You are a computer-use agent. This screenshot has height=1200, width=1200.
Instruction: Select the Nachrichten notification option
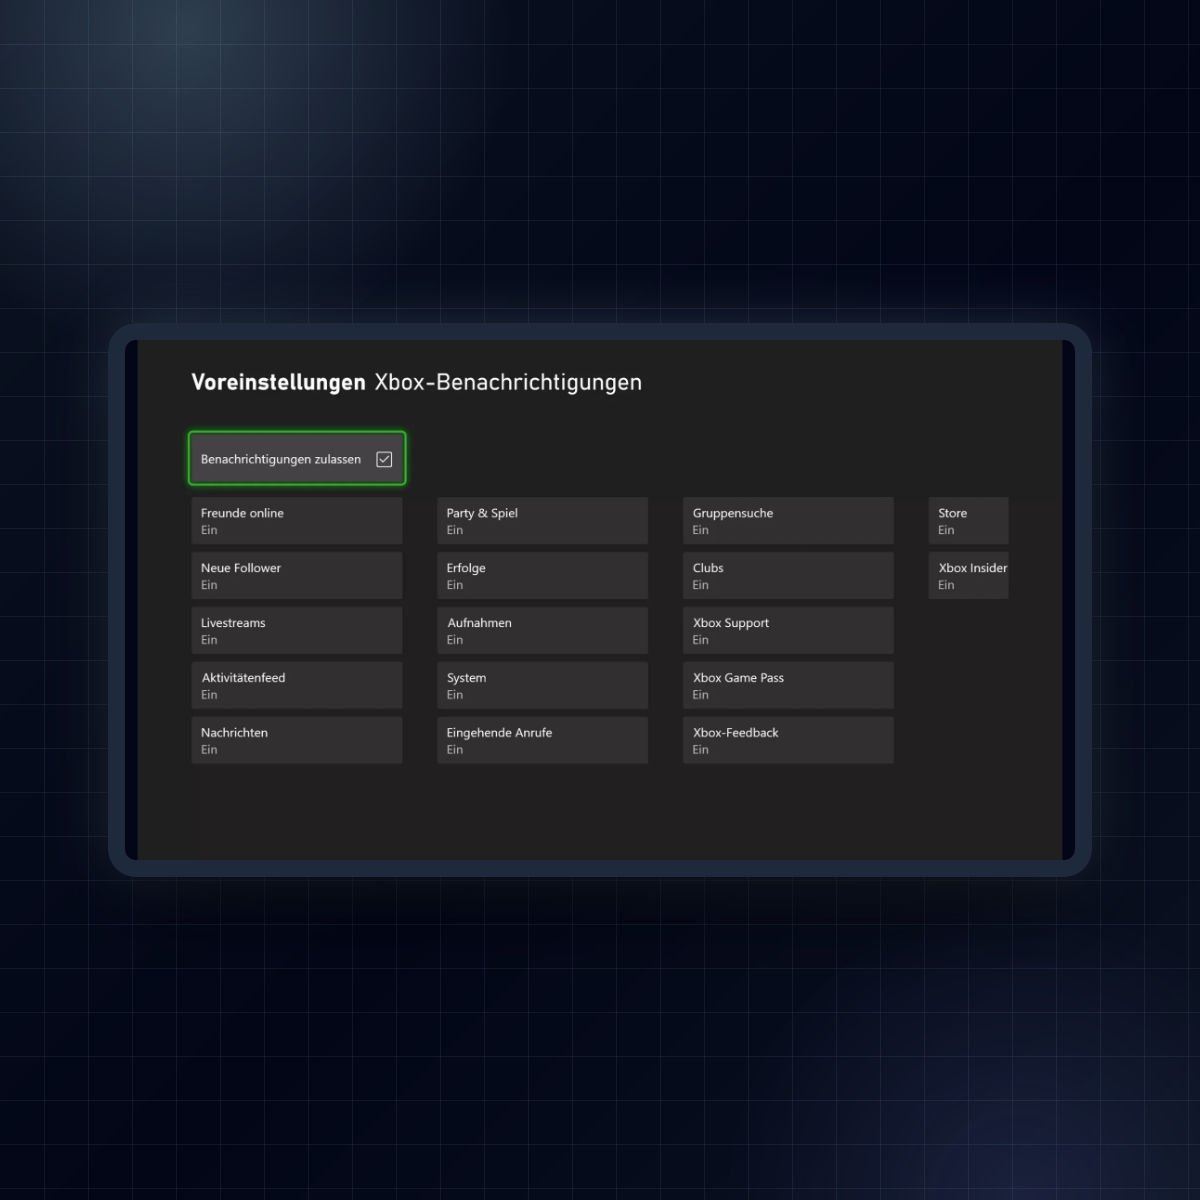click(x=297, y=741)
